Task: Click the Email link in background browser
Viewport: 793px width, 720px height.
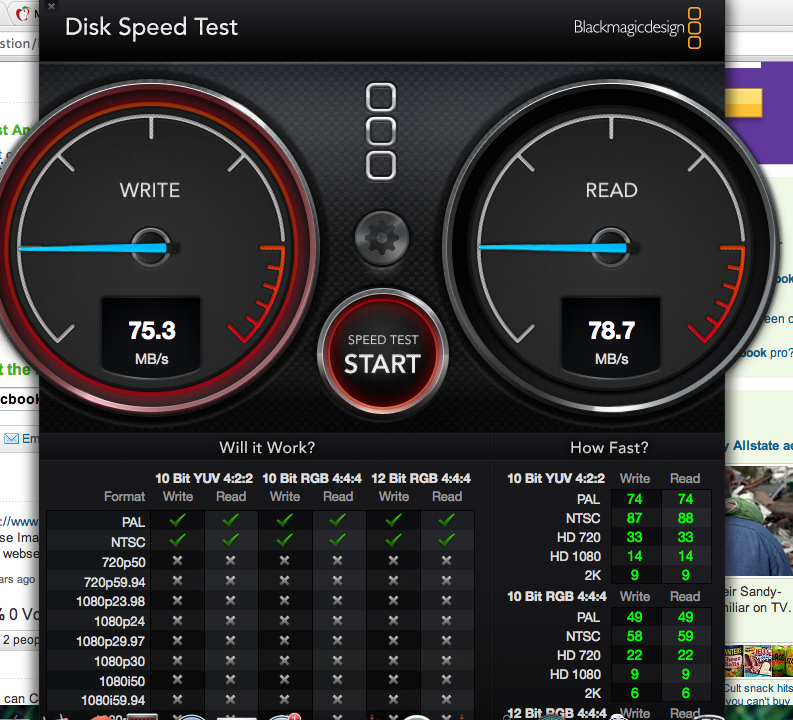Action: (x=21, y=438)
